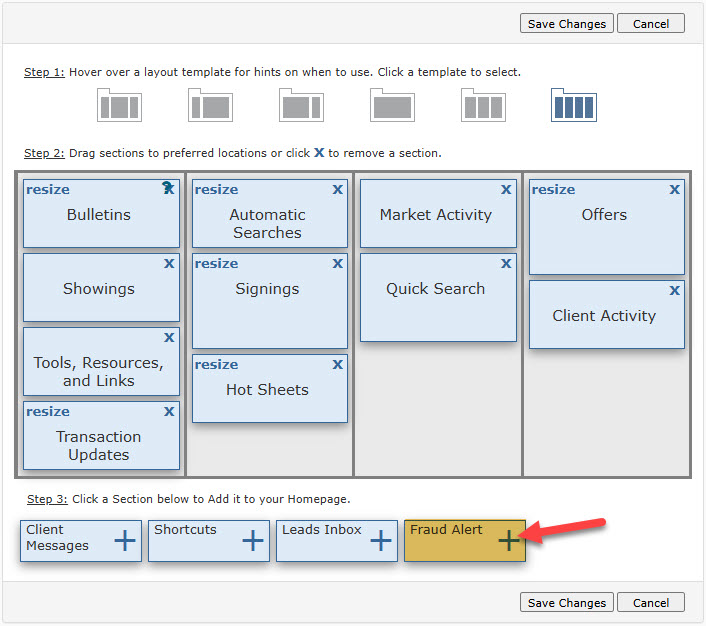Select the Bulletins section label
This screenshot has height=626, width=706.
(99, 215)
